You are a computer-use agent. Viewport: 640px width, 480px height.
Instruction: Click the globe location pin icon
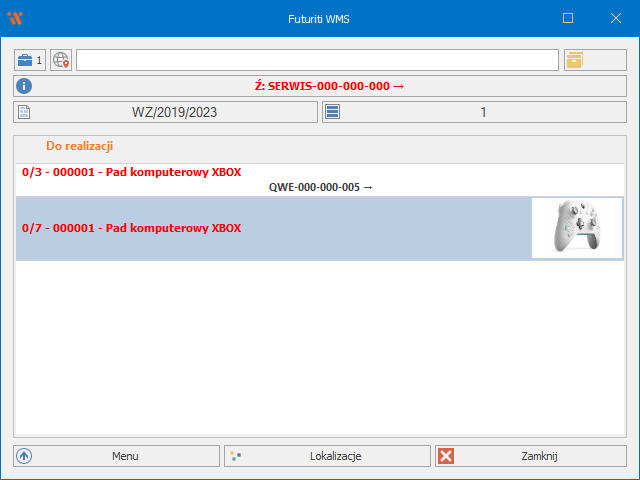coord(61,60)
